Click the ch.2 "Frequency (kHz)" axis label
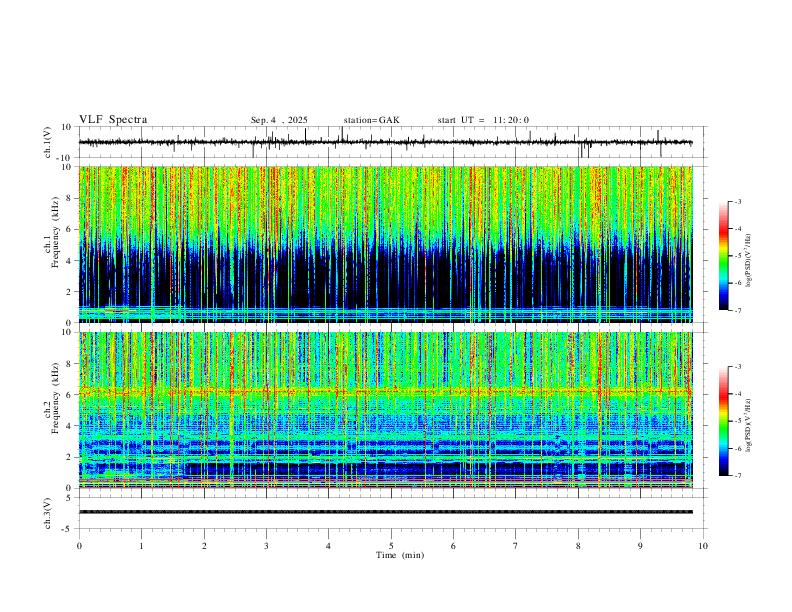This screenshot has width=792, height=612. tap(55, 398)
